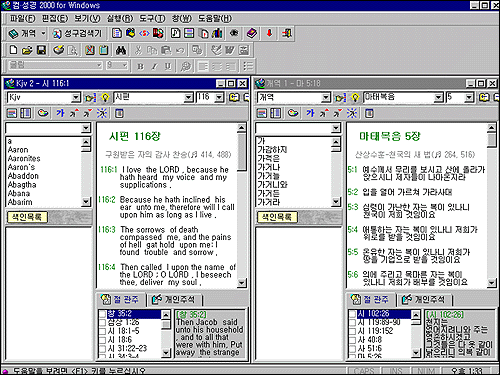Check the 창 35:2 reference checkbox
The width and height of the screenshot is (500, 375).
coord(103,314)
